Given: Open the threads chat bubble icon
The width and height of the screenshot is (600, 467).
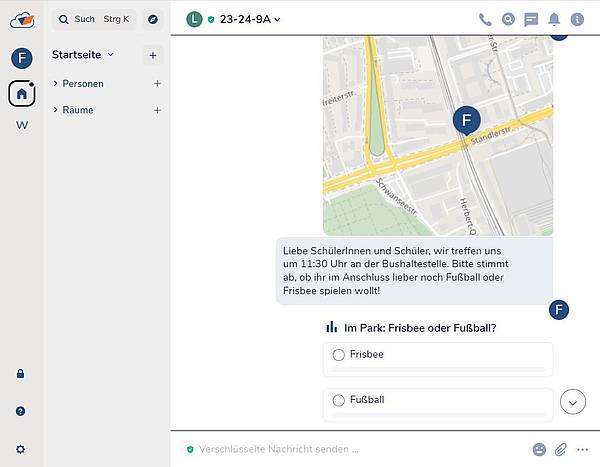Looking at the screenshot, I should [x=531, y=19].
